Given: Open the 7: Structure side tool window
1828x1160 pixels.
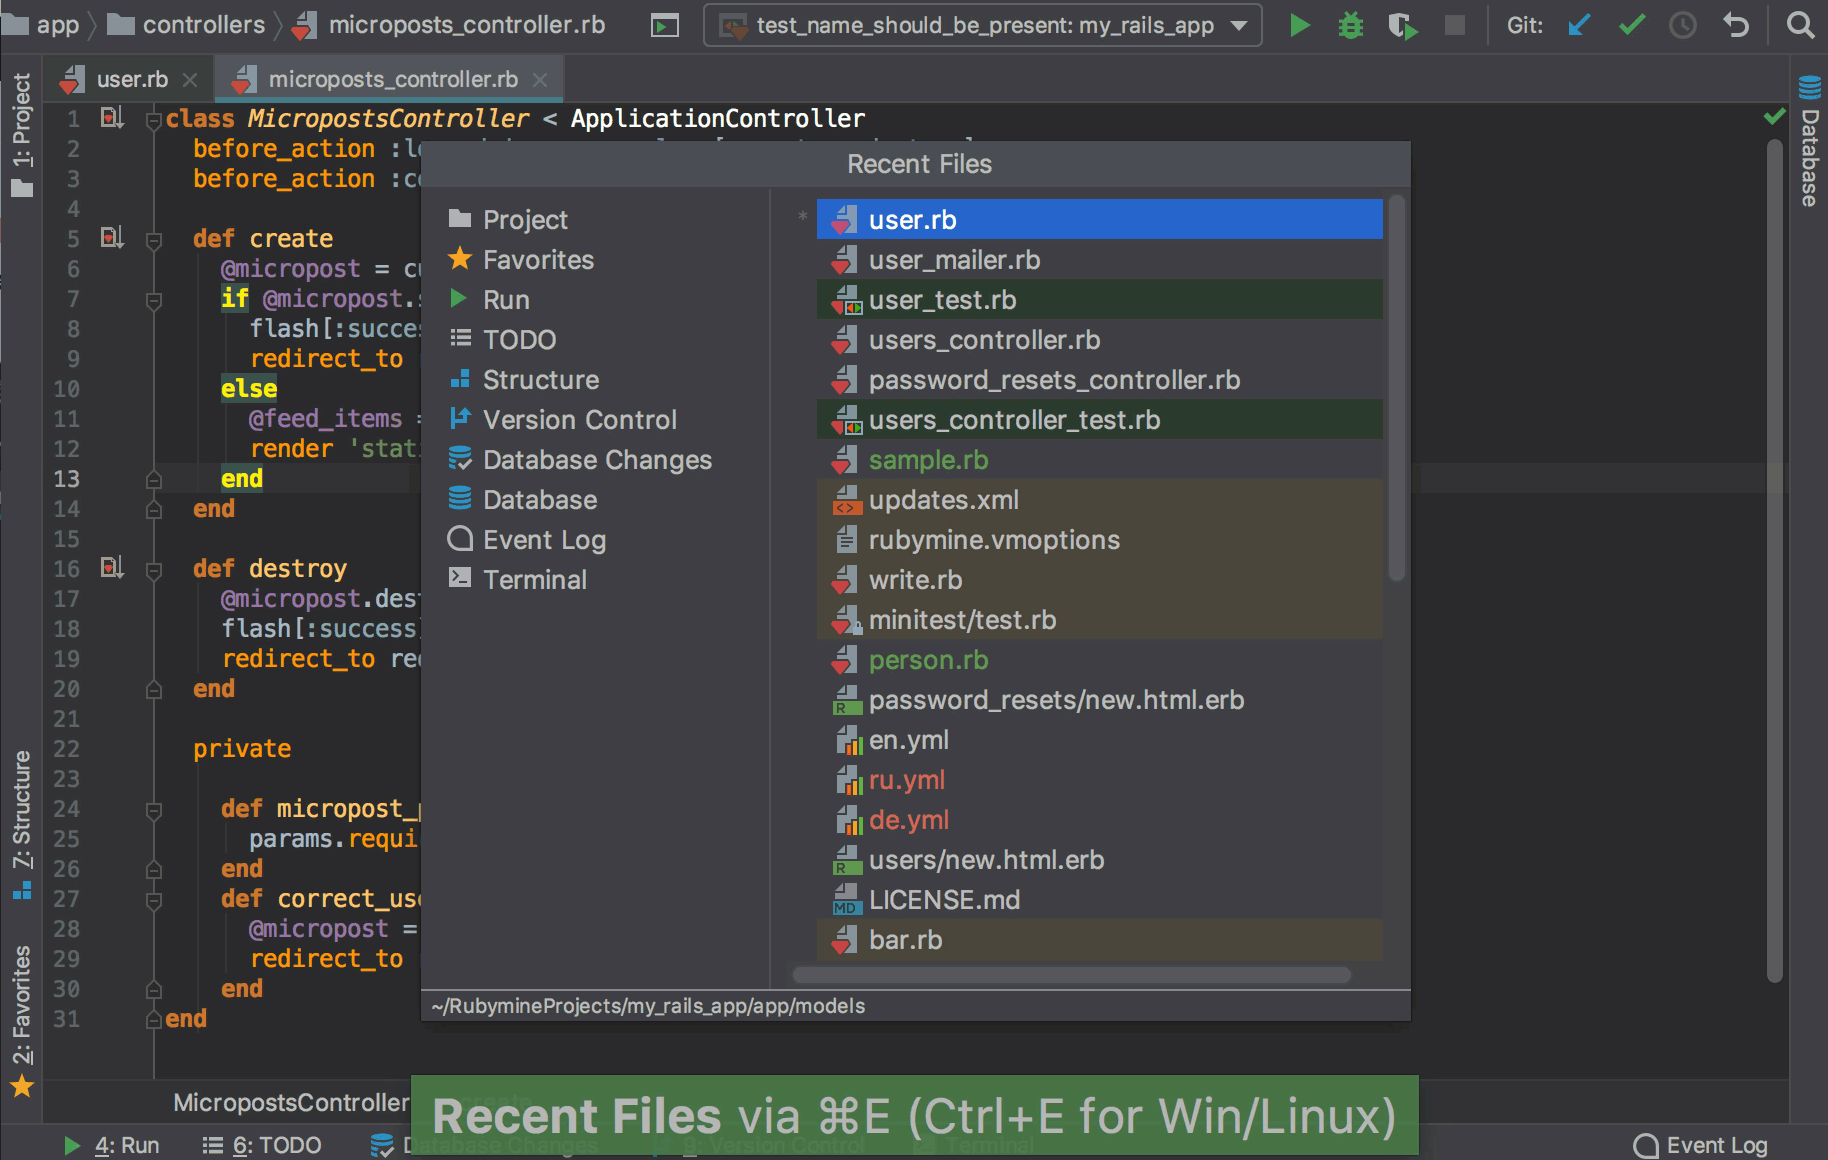Looking at the screenshot, I should (21, 826).
